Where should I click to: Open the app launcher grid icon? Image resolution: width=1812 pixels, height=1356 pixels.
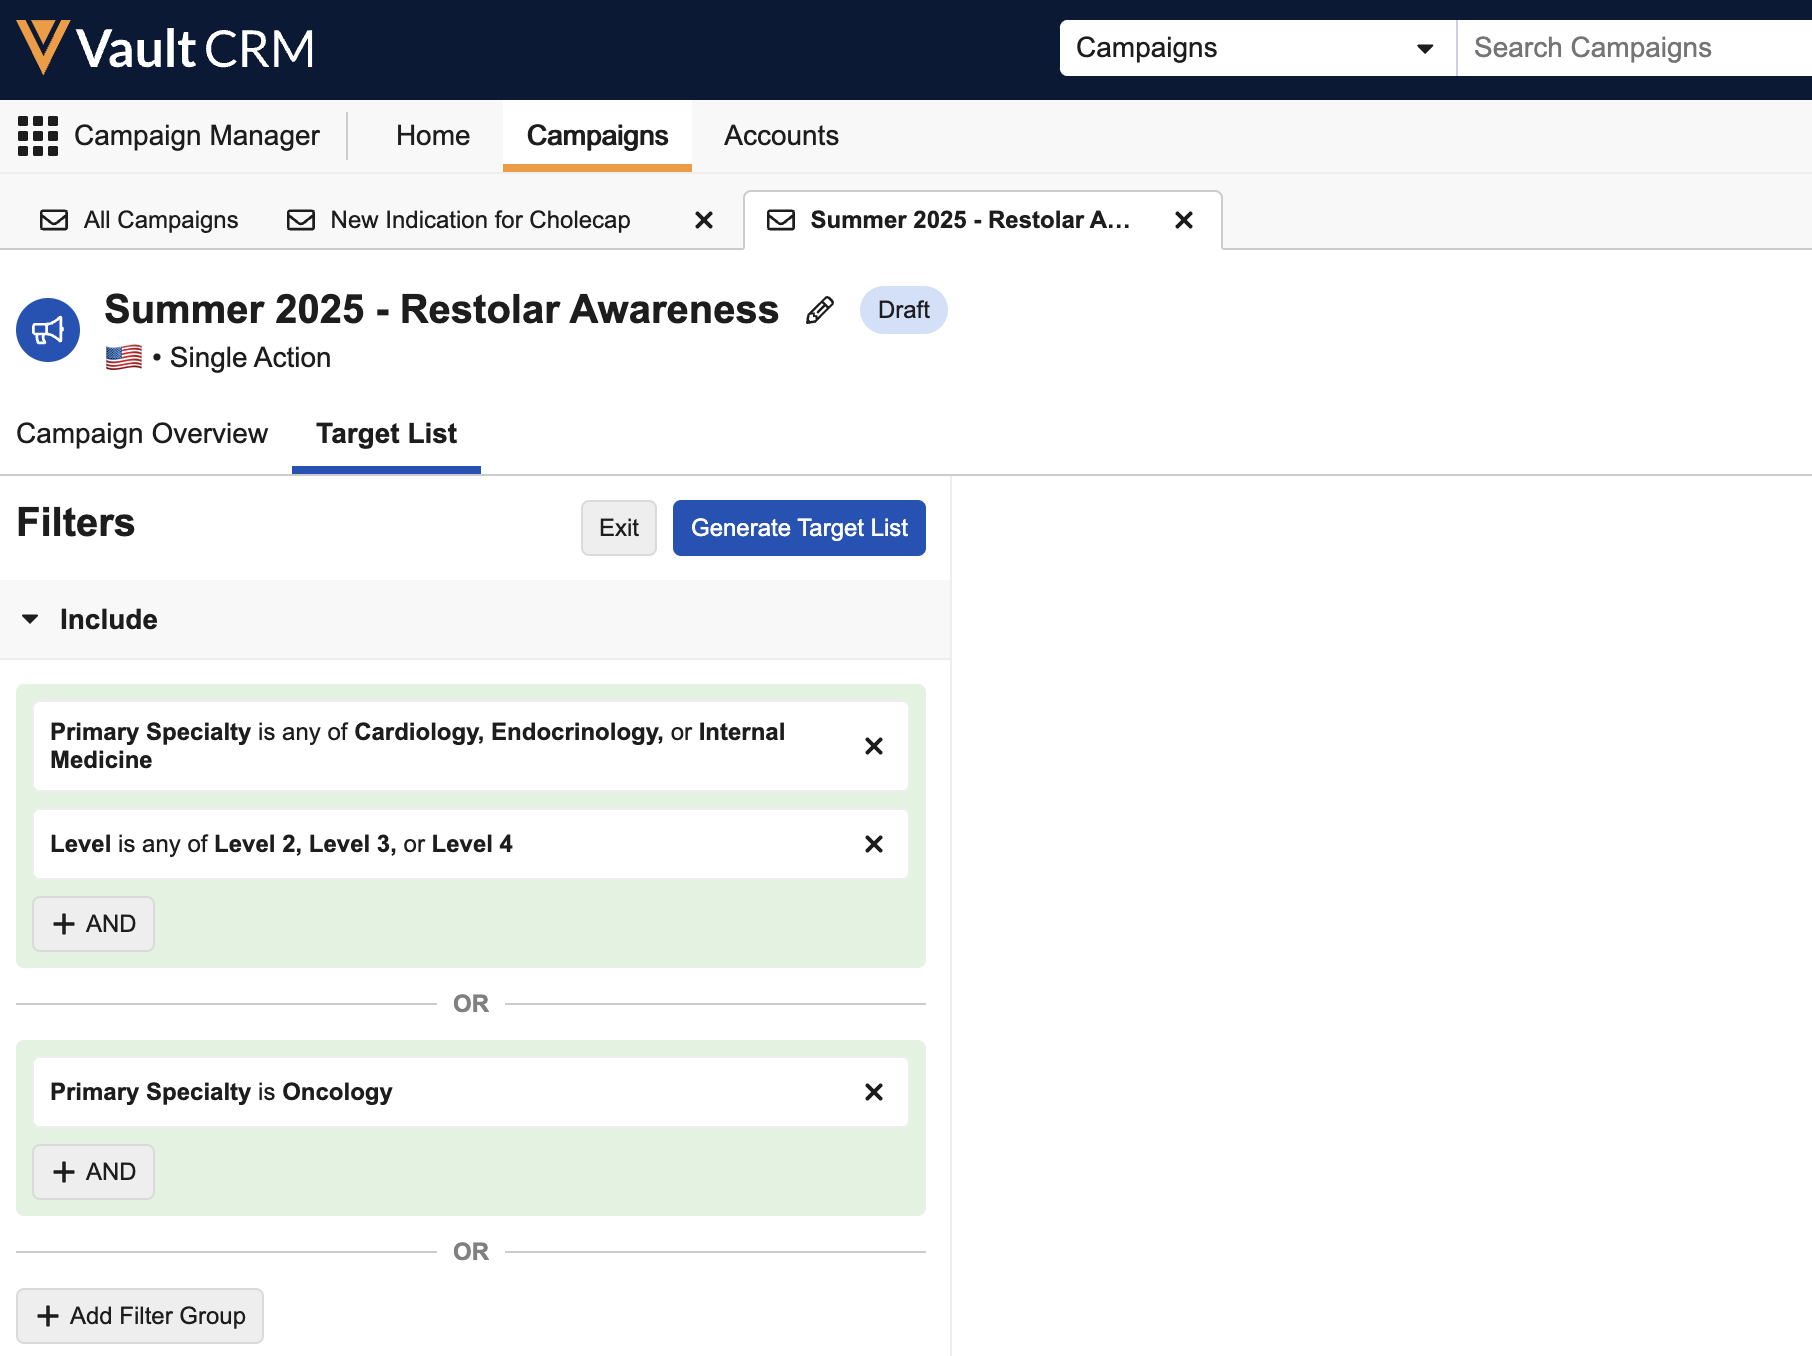point(38,136)
